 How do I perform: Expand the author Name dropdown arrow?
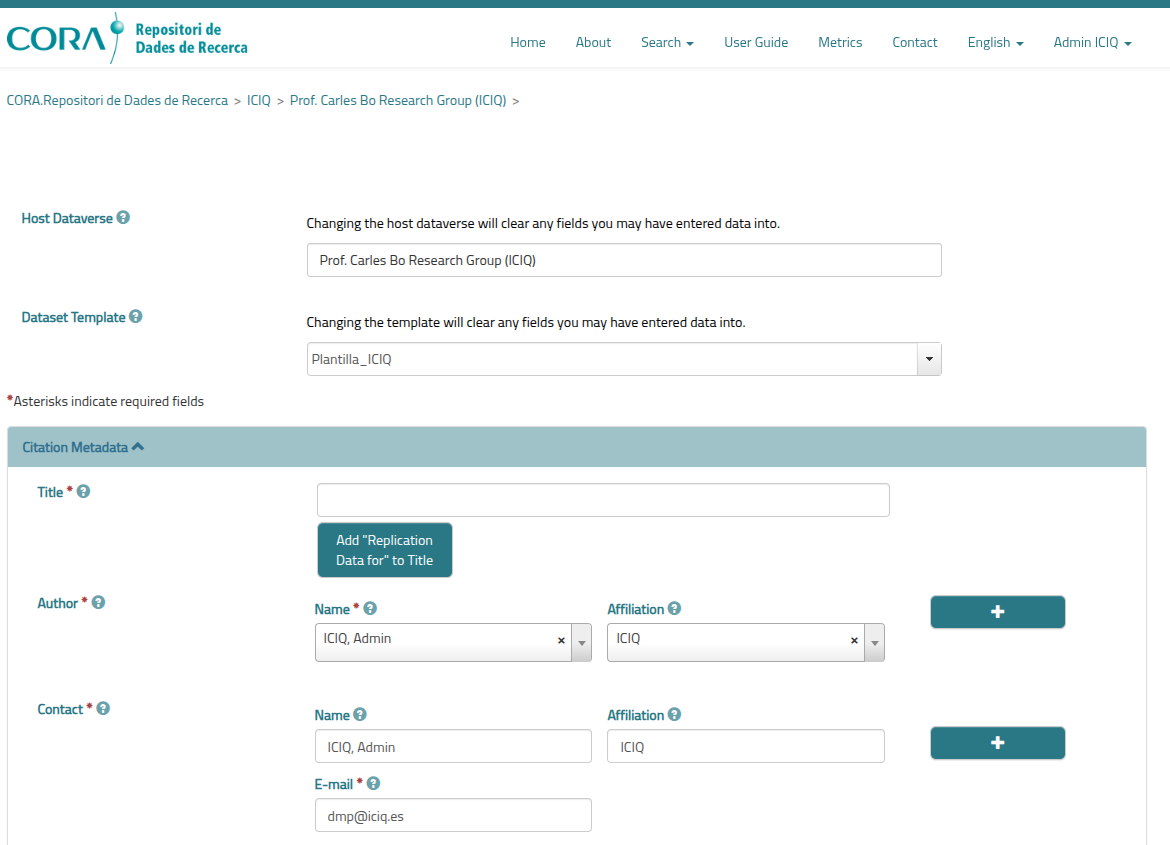click(581, 643)
